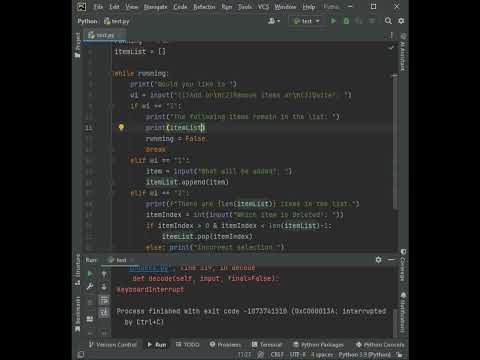The image size is (480, 360).
Task: Click the PyCharm logo icon
Action: pyautogui.click(x=81, y=7)
